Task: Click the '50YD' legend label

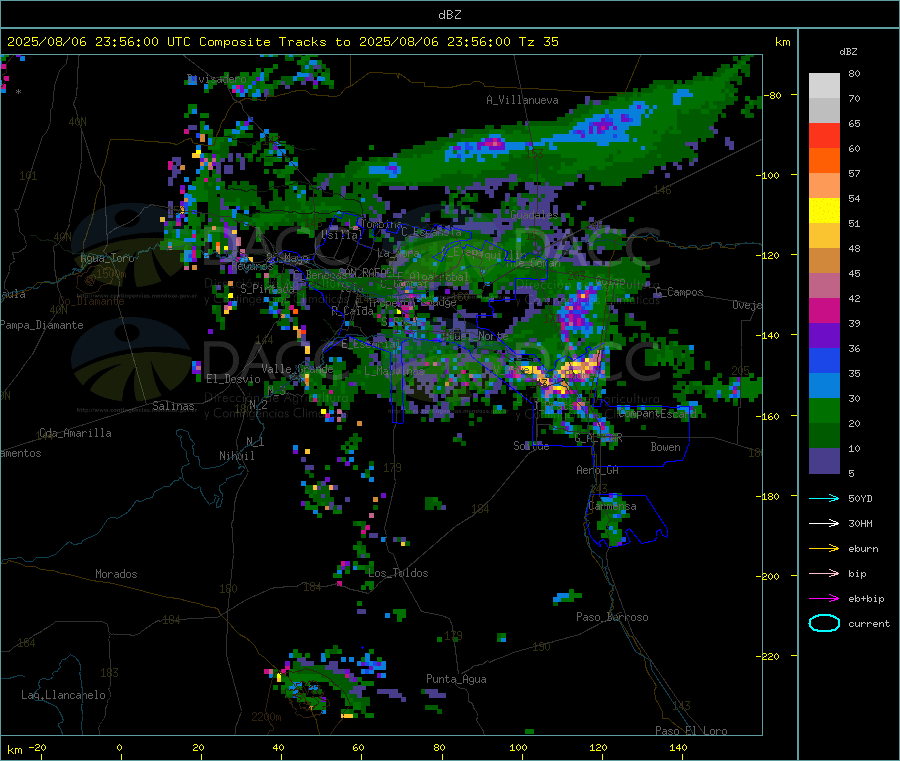Action: click(860, 498)
